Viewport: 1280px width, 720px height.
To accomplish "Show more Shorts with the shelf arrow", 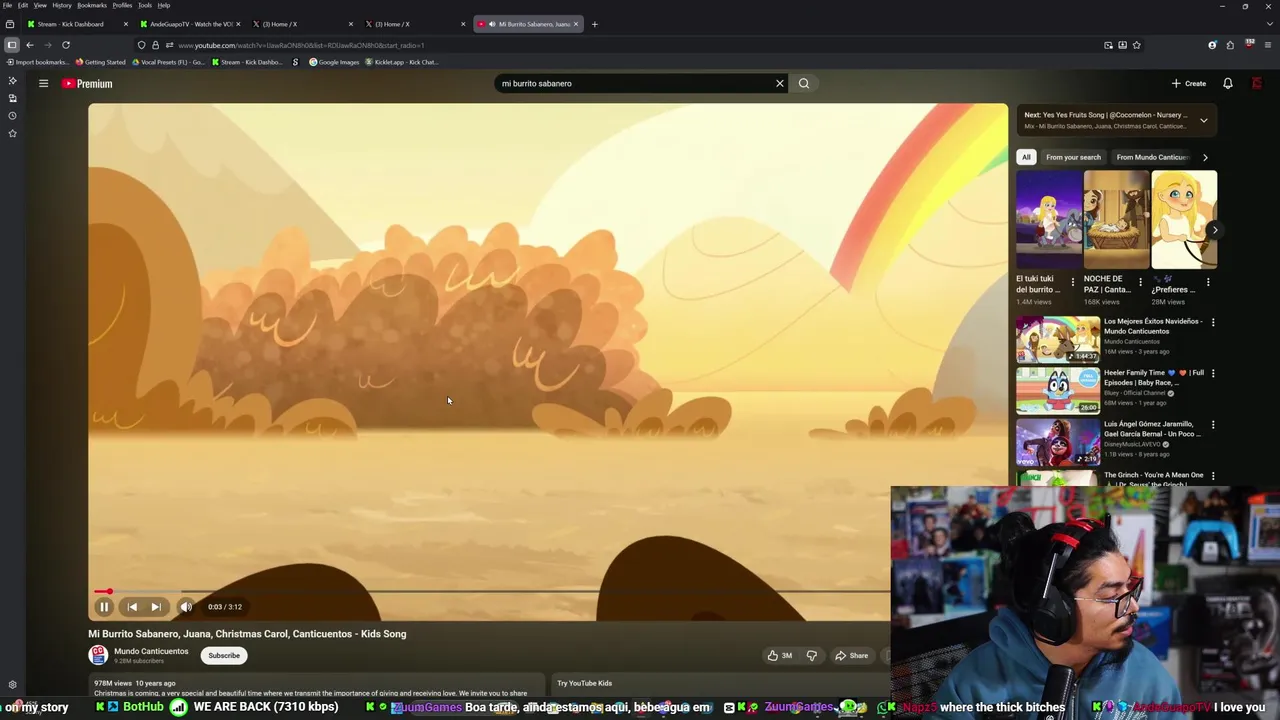I will (x=1215, y=230).
